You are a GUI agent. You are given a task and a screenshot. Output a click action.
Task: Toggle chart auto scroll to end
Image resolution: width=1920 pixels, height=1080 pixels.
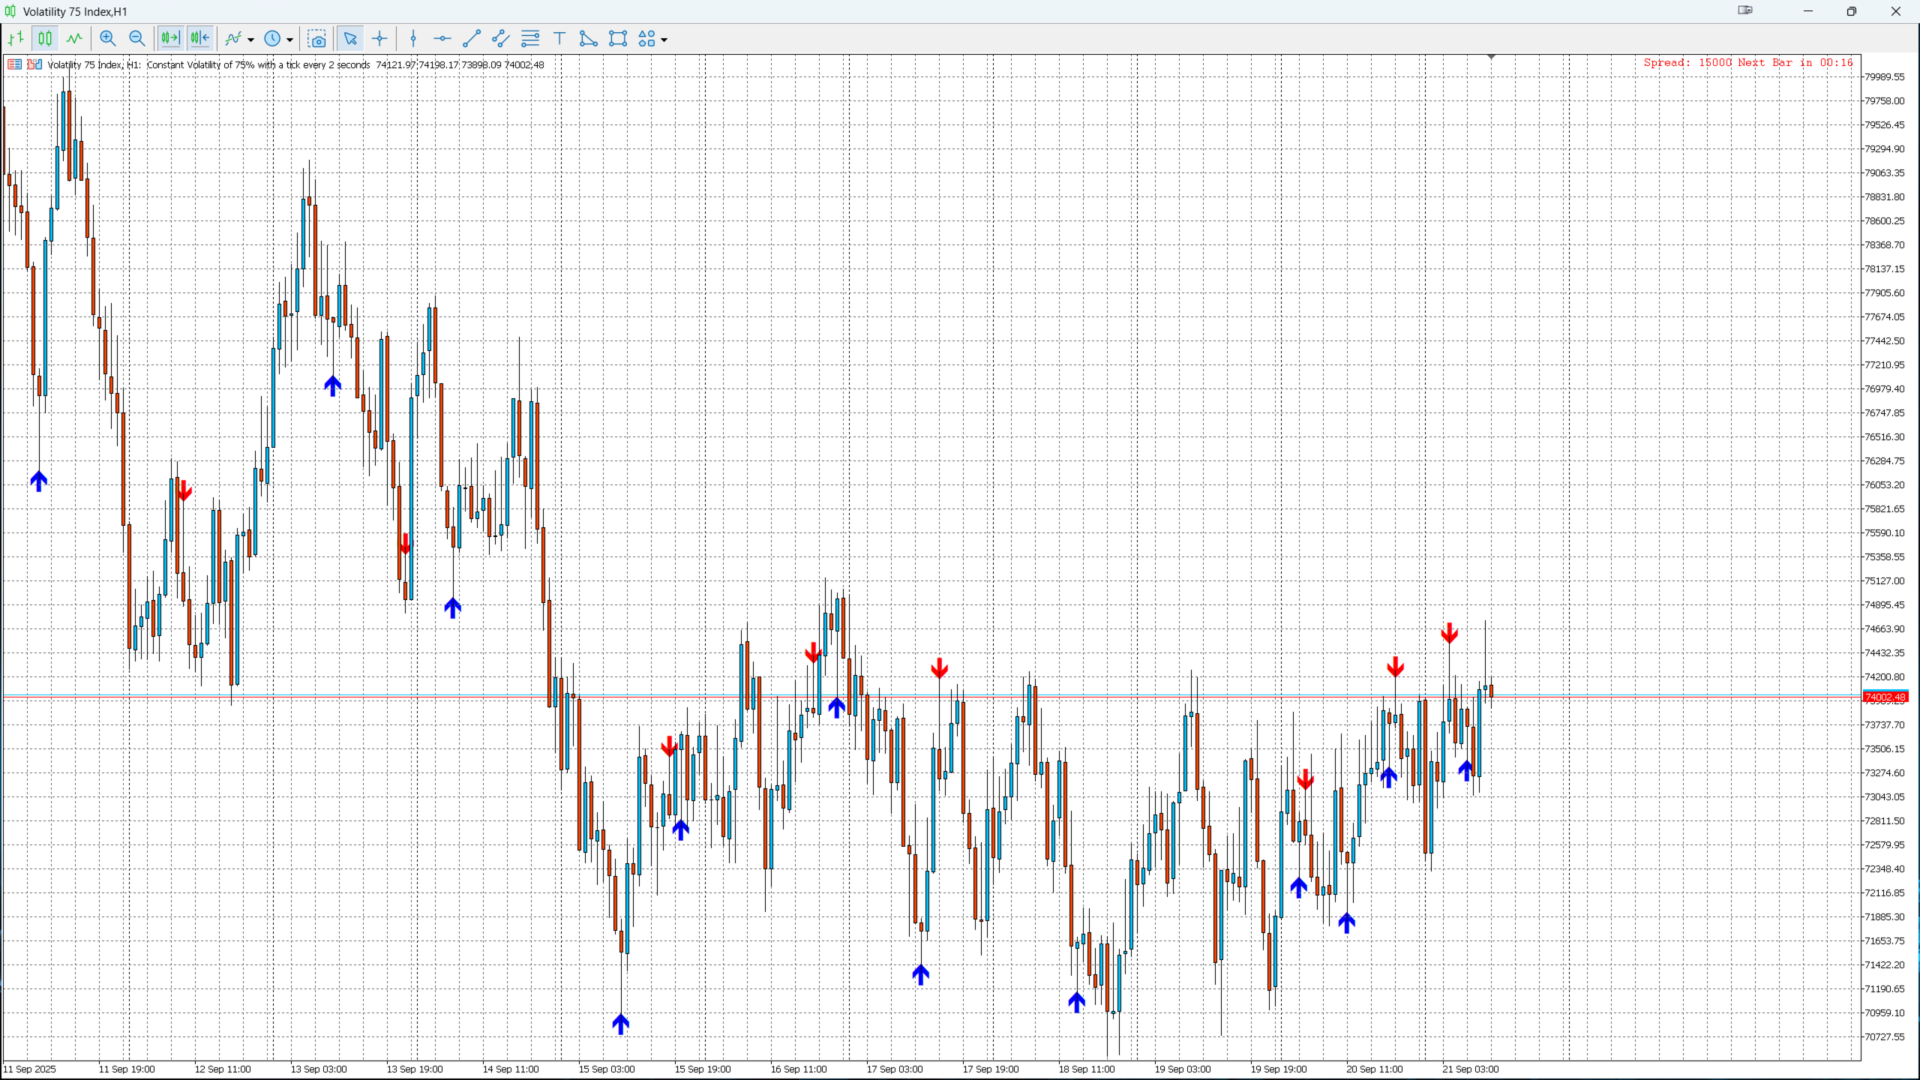pyautogui.click(x=170, y=39)
